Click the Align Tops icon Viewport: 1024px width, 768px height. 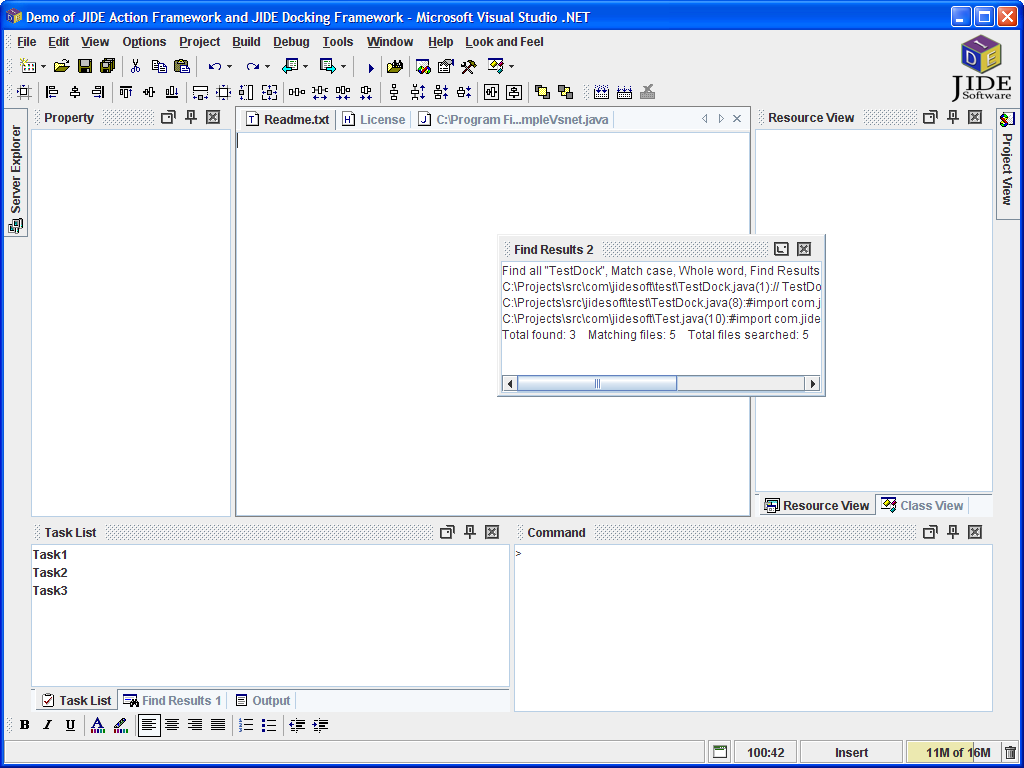(125, 92)
